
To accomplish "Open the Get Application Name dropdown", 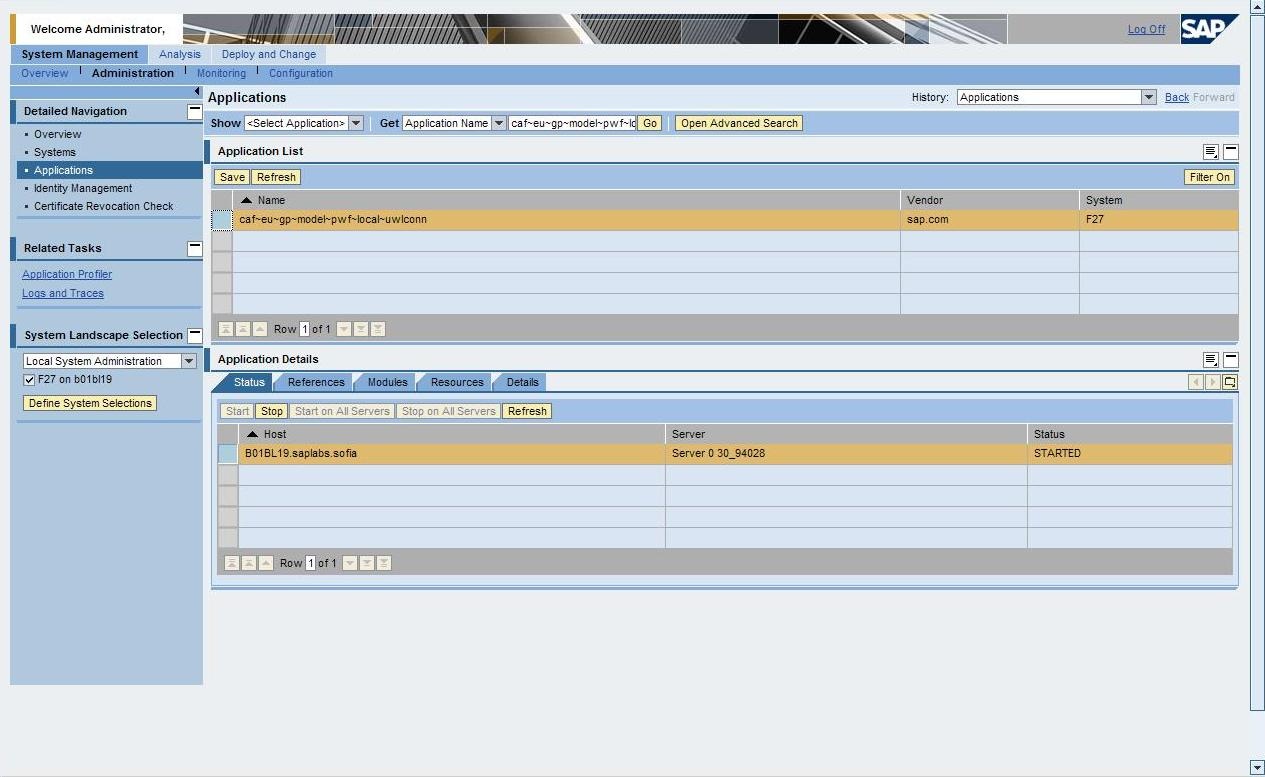I will pos(499,124).
